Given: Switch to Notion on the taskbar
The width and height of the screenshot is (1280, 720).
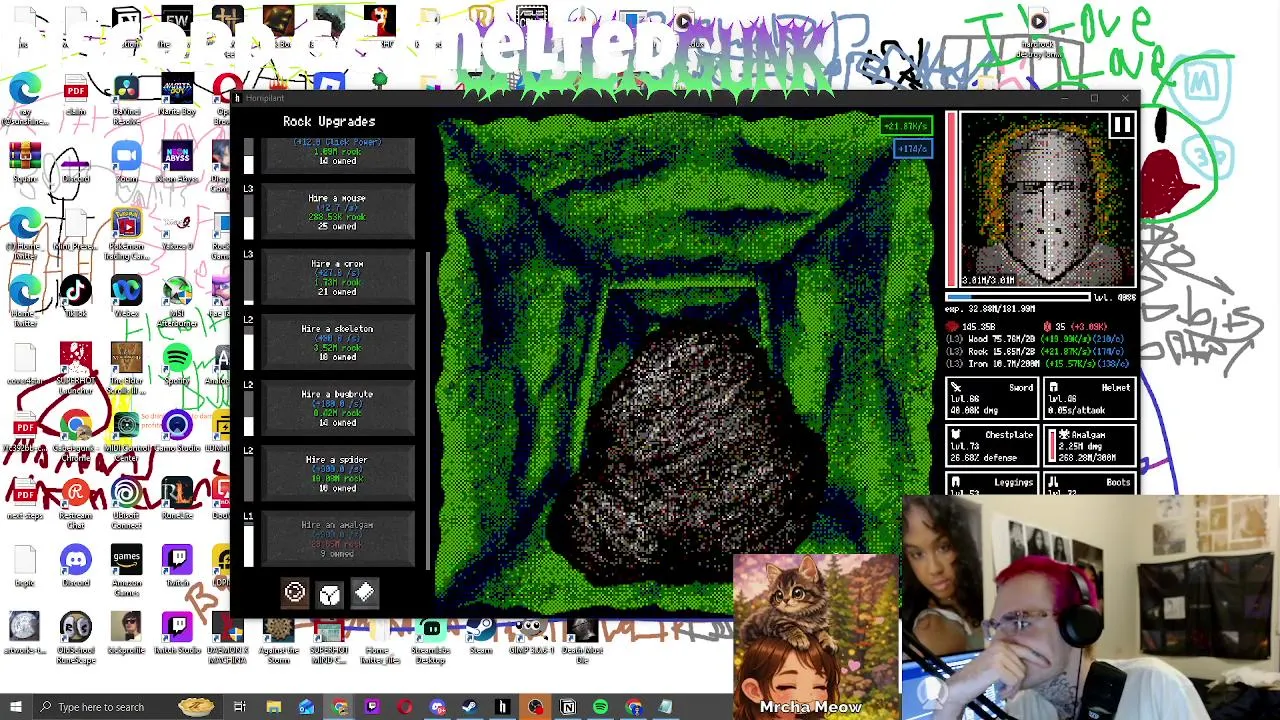Looking at the screenshot, I should coord(568,707).
